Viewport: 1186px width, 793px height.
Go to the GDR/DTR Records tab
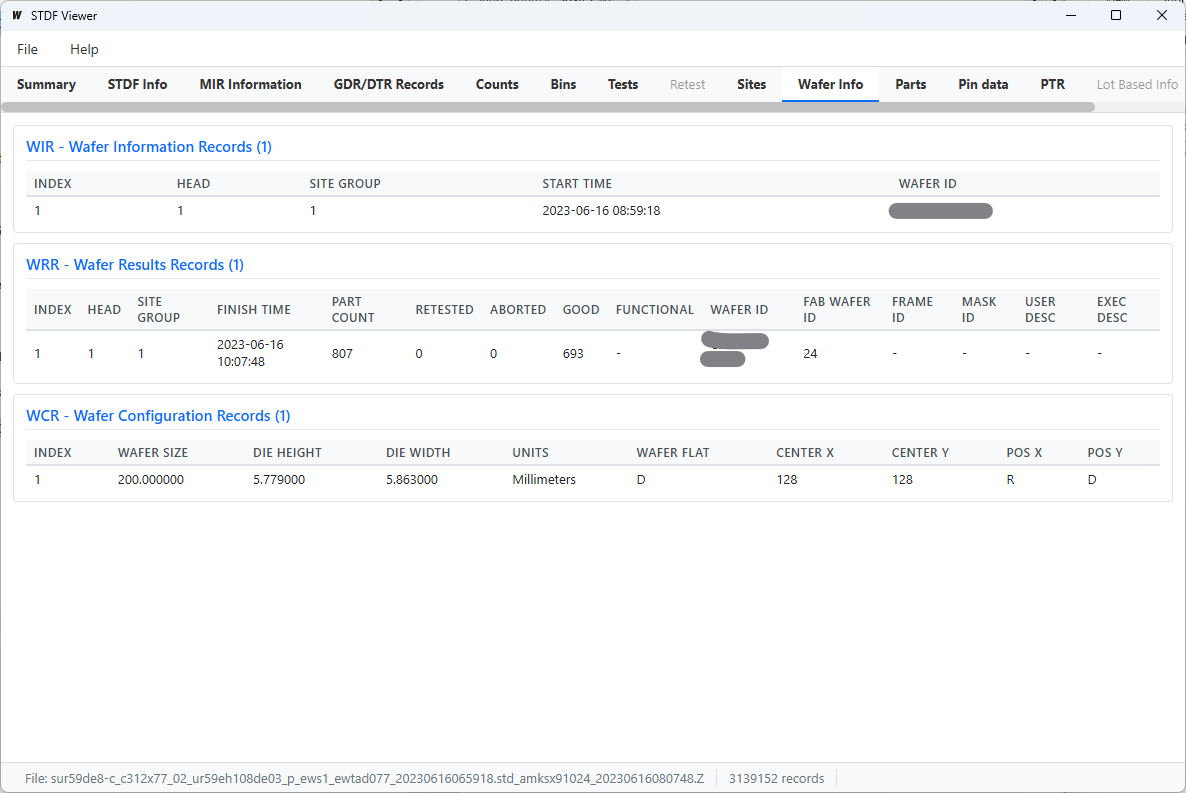pos(388,85)
